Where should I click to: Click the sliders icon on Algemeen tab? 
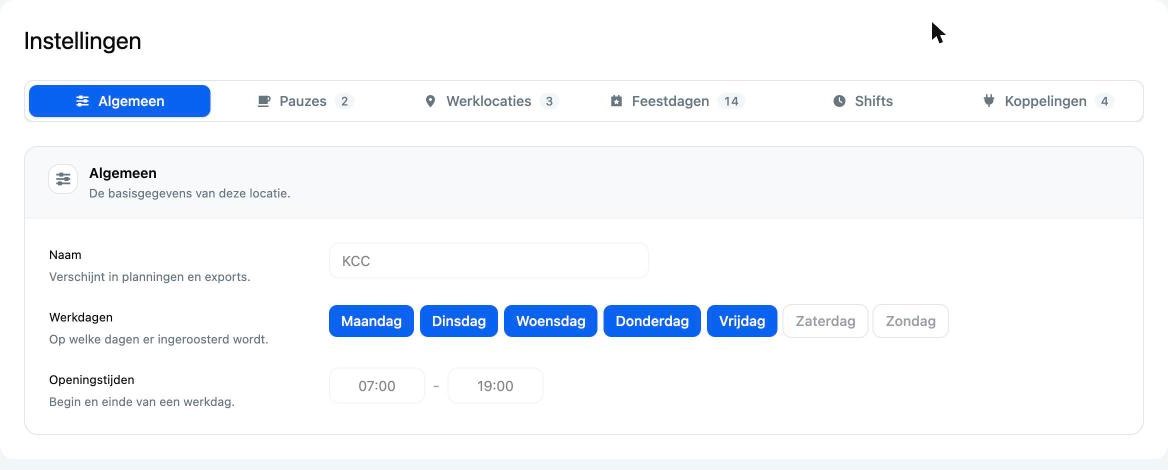(83, 101)
